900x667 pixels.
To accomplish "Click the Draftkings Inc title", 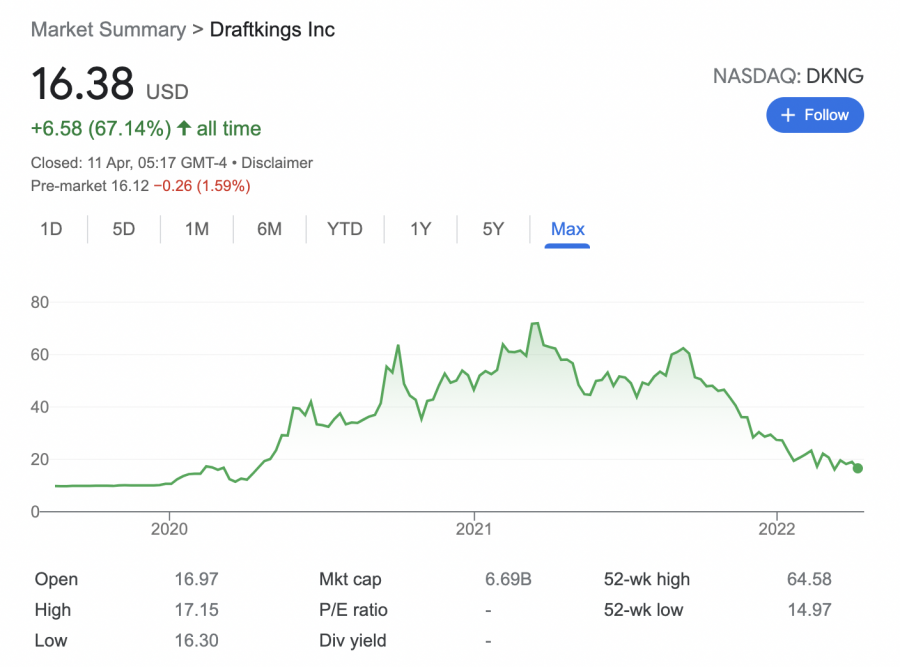I will pos(272,29).
